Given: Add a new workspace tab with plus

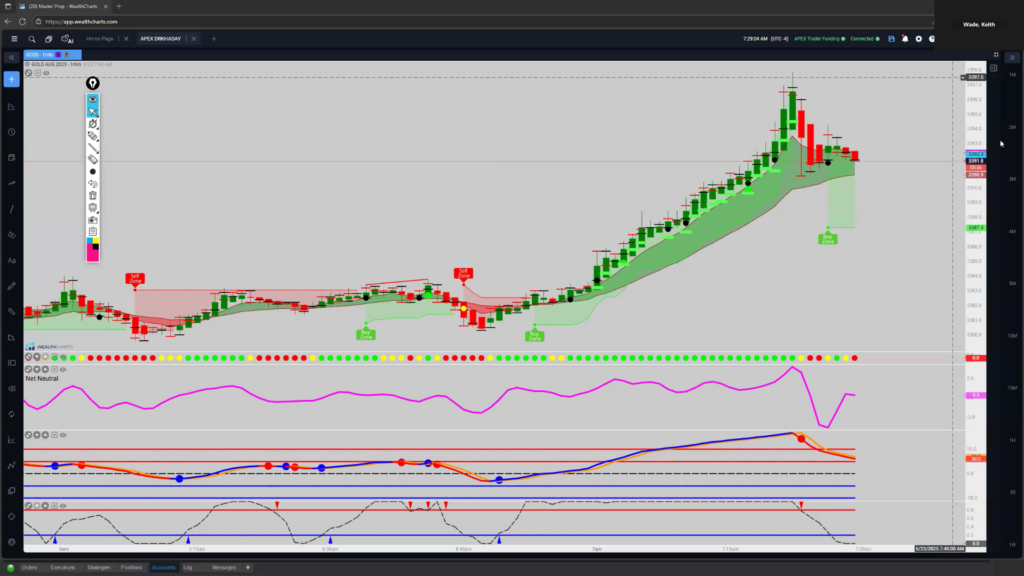Looking at the screenshot, I should [214, 39].
